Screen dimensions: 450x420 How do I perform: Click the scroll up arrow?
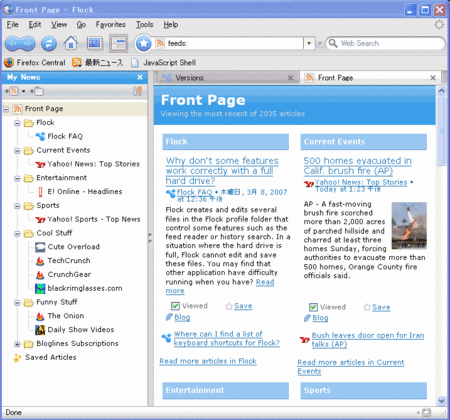click(441, 90)
